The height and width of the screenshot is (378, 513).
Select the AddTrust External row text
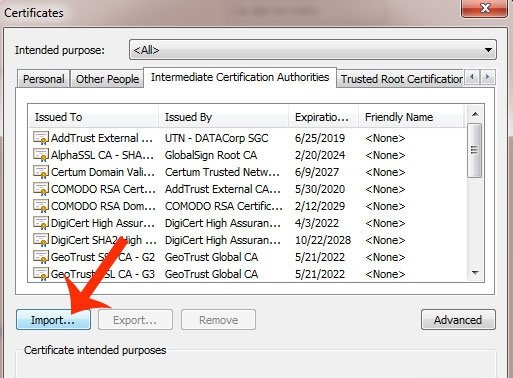(x=102, y=138)
